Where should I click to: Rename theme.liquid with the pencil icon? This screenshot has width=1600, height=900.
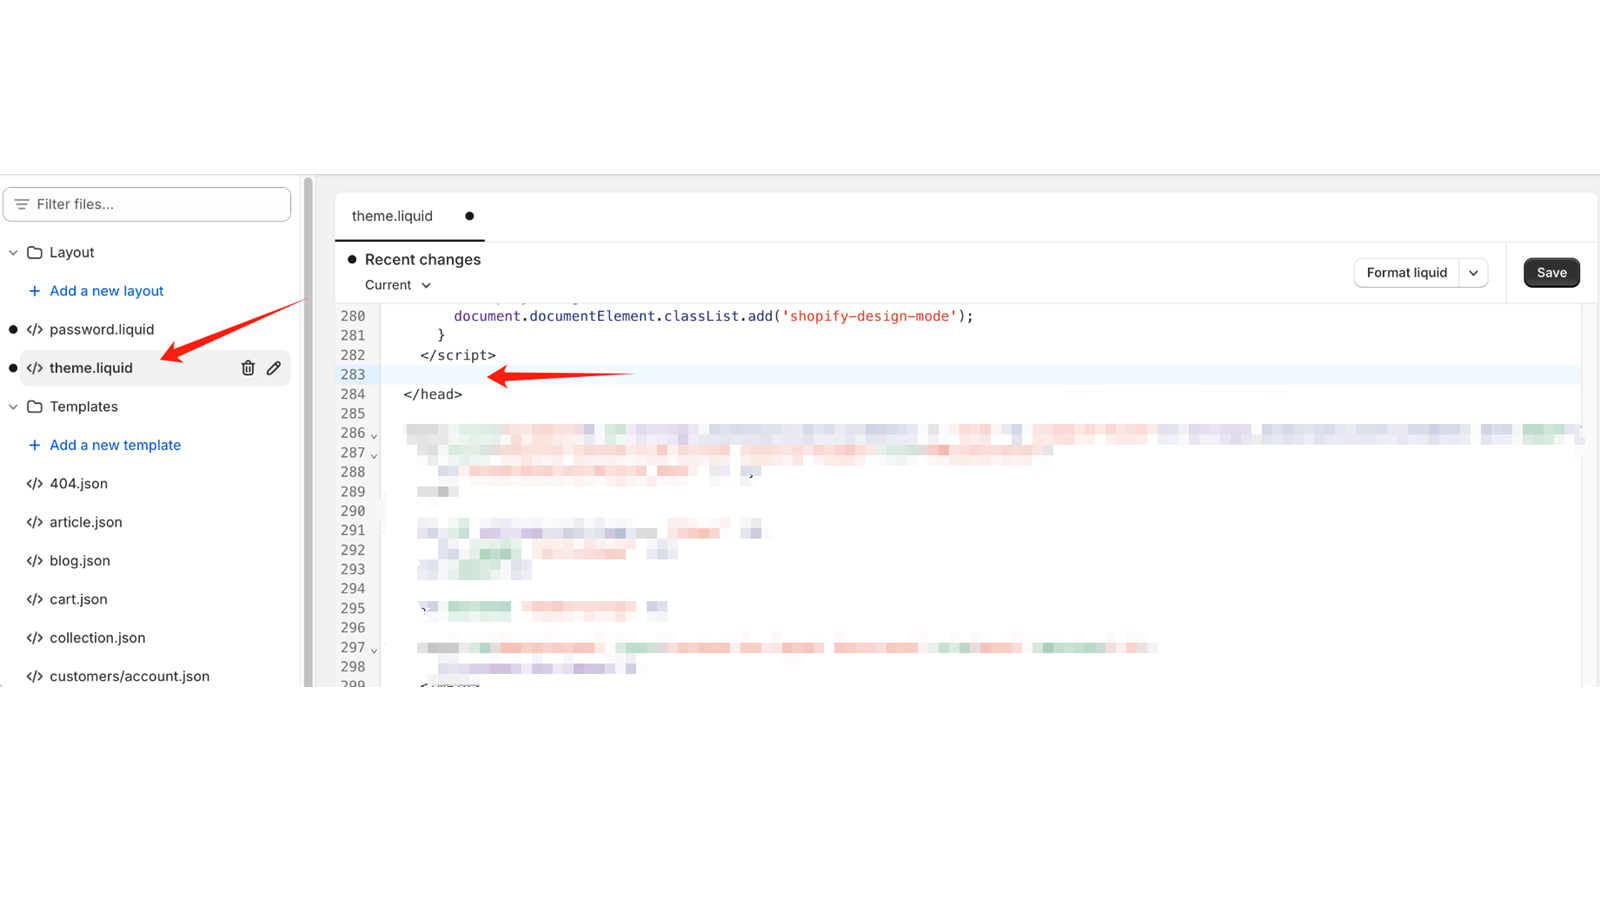pos(274,368)
